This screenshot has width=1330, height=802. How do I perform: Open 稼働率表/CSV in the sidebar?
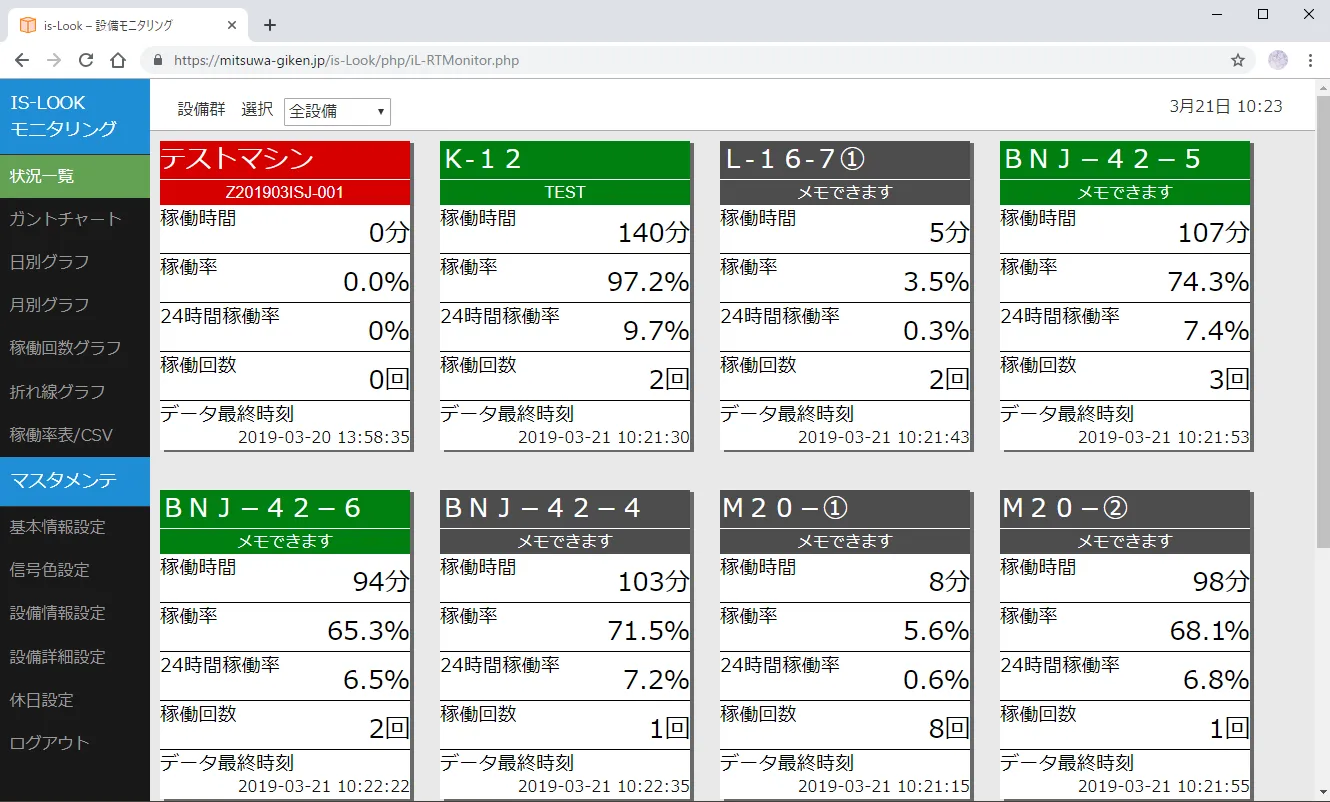point(75,435)
